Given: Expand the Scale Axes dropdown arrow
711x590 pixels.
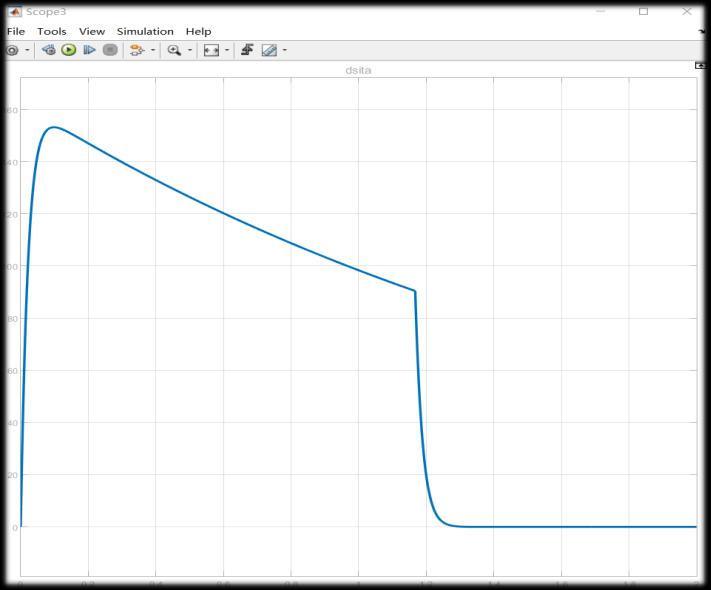Looking at the screenshot, I should 226,50.
